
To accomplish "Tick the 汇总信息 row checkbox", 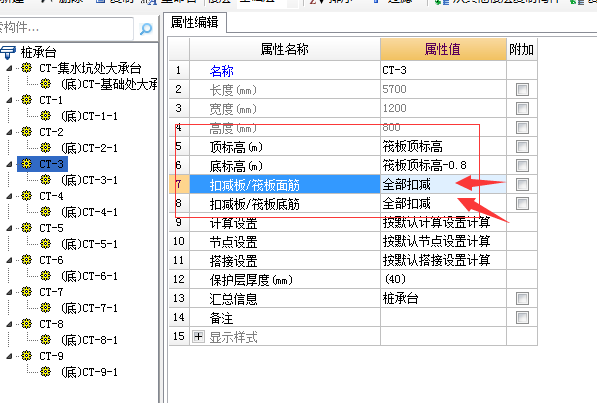I will click(522, 299).
